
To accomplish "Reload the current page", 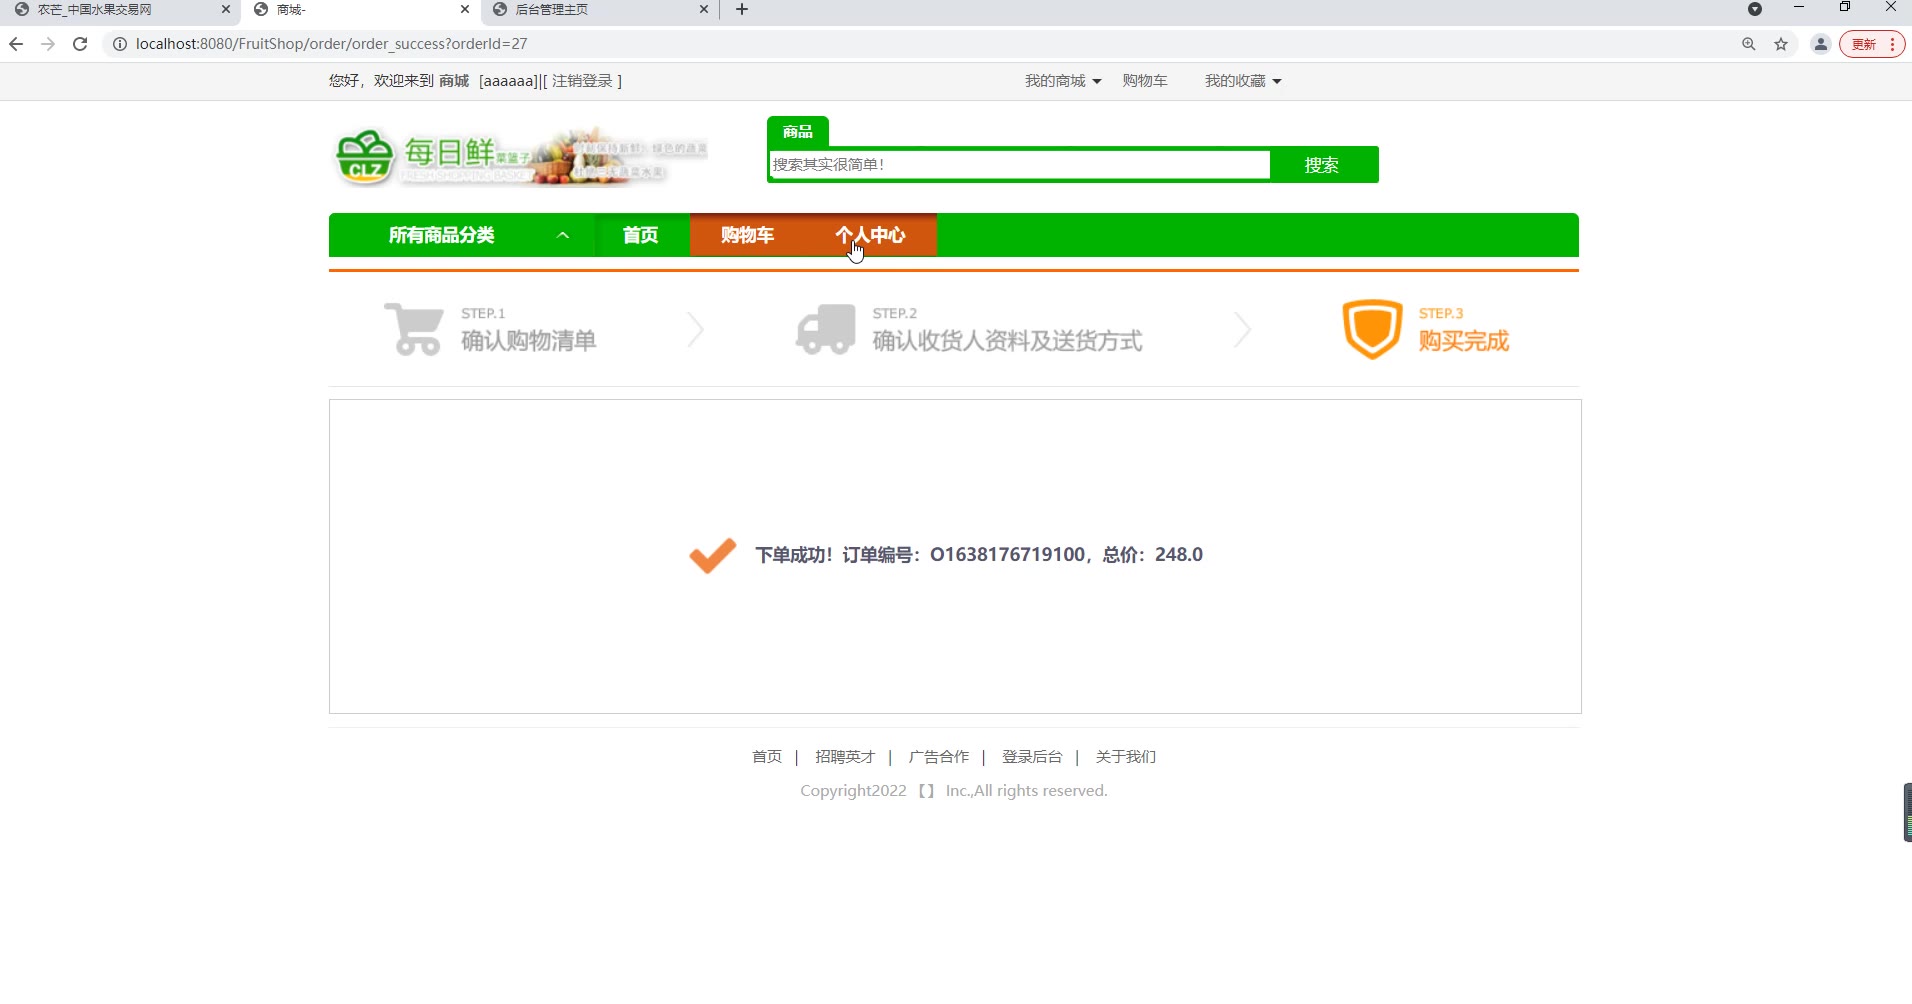I will [x=80, y=44].
